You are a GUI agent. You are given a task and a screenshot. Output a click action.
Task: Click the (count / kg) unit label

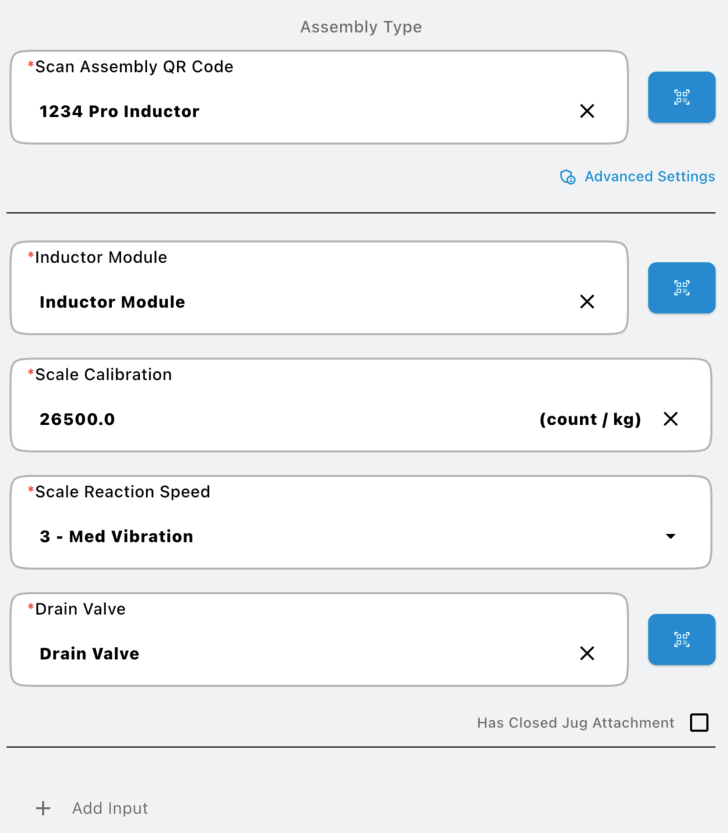590,419
